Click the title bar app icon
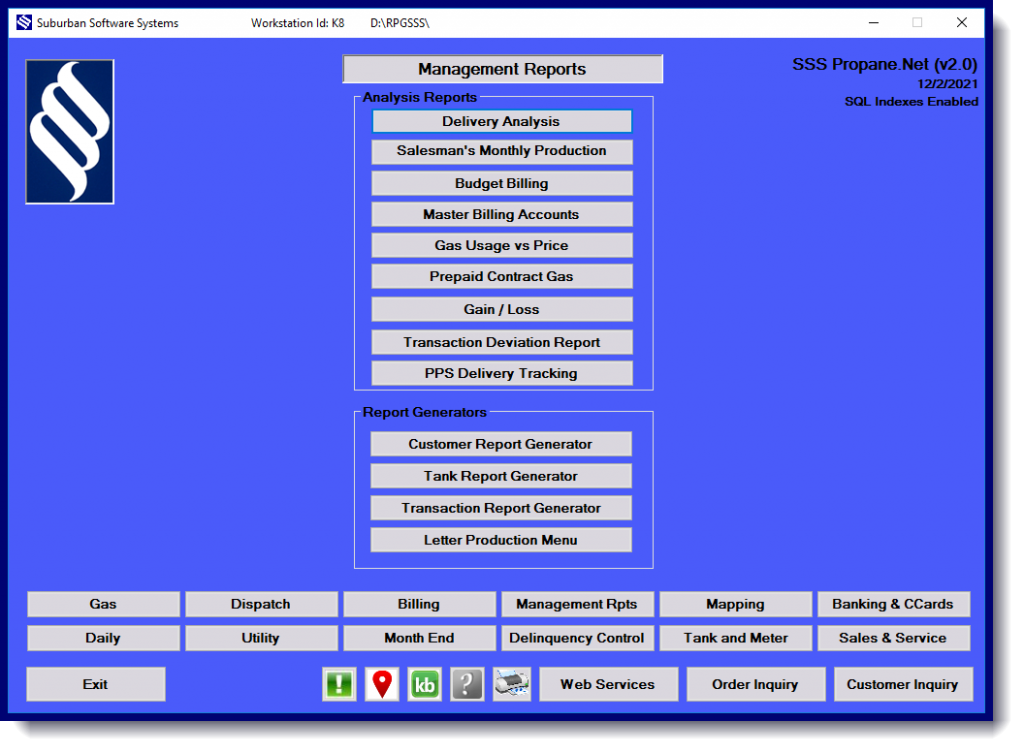 click(24, 22)
